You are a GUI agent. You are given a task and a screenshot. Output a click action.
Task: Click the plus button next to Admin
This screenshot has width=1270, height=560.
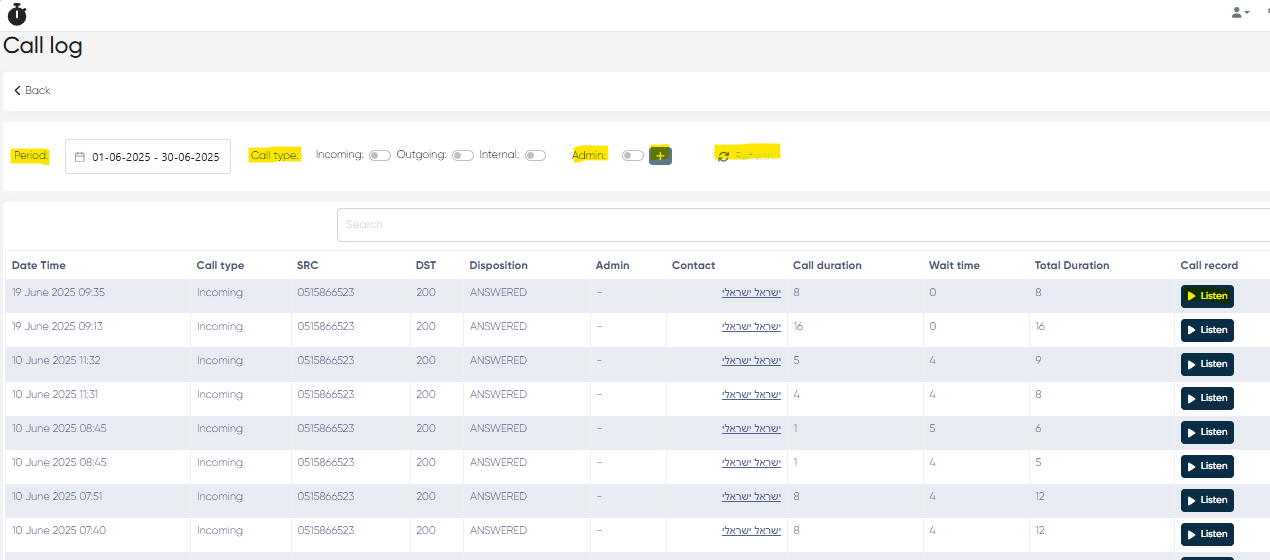tap(660, 155)
